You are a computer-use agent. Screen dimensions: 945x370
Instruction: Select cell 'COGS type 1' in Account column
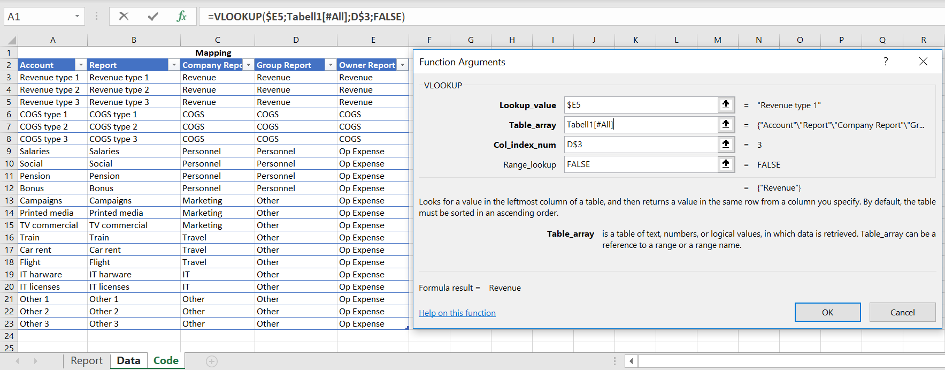tap(52, 114)
